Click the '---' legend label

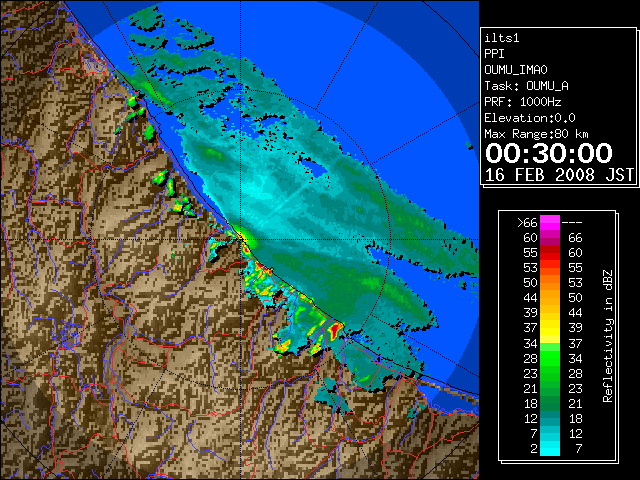572,223
